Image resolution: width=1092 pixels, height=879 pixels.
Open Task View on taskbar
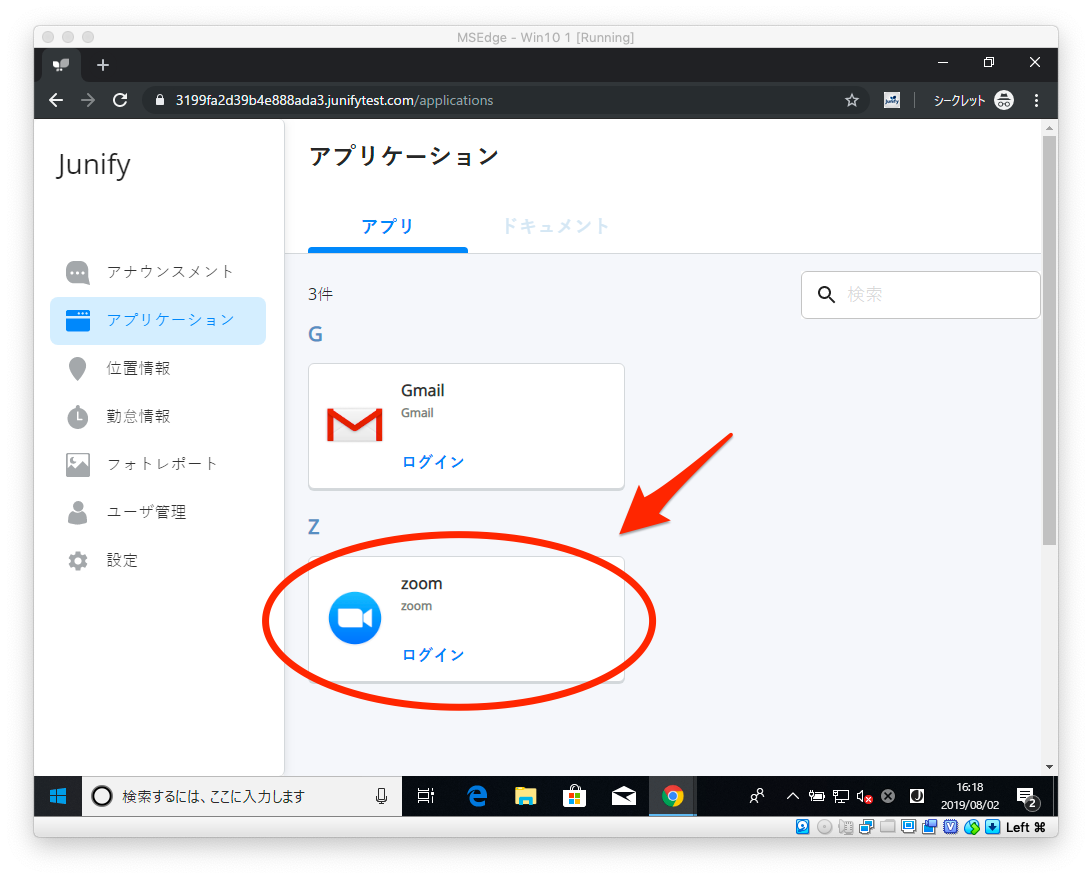coord(426,796)
